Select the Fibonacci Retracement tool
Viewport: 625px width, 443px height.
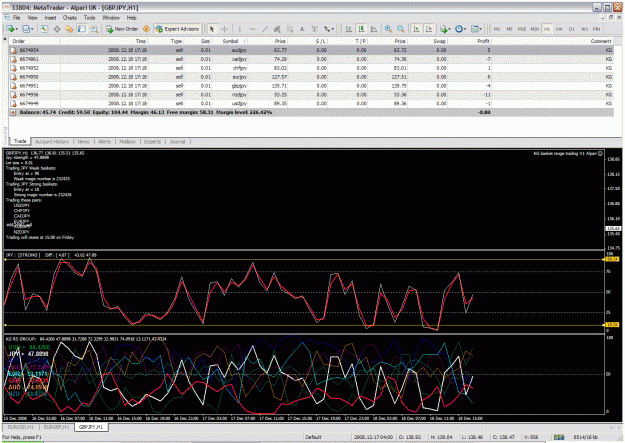click(290, 29)
